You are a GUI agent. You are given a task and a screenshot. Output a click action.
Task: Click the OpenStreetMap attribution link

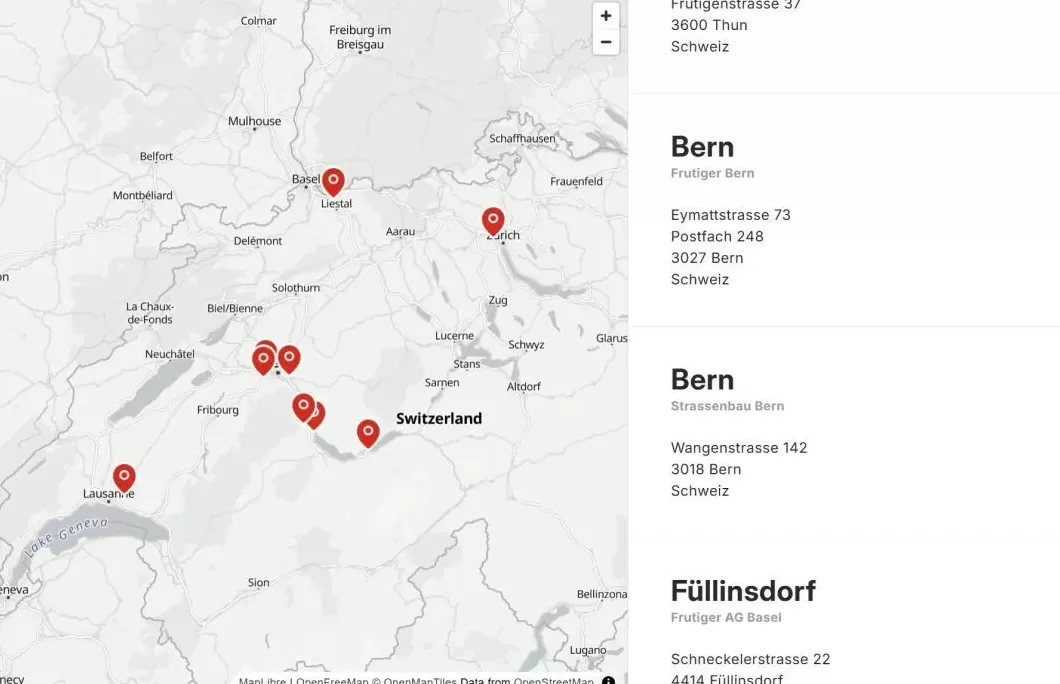click(553, 681)
